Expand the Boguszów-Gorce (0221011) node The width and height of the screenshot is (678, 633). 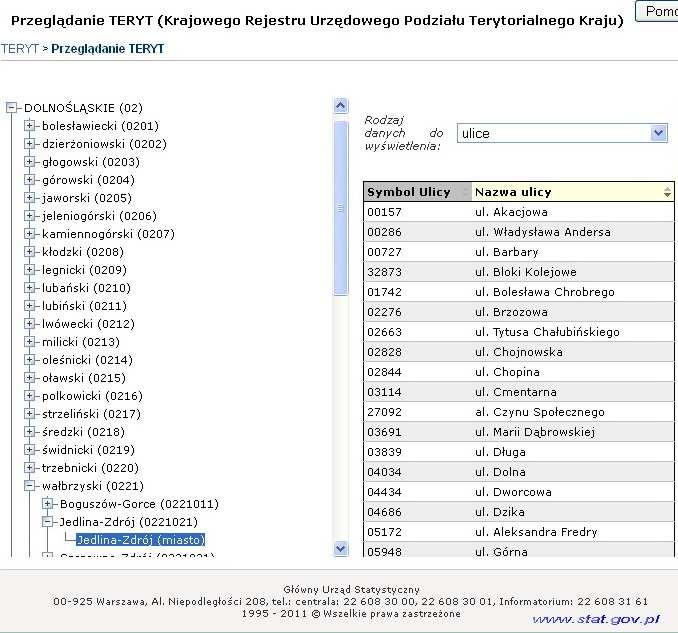click(48, 504)
